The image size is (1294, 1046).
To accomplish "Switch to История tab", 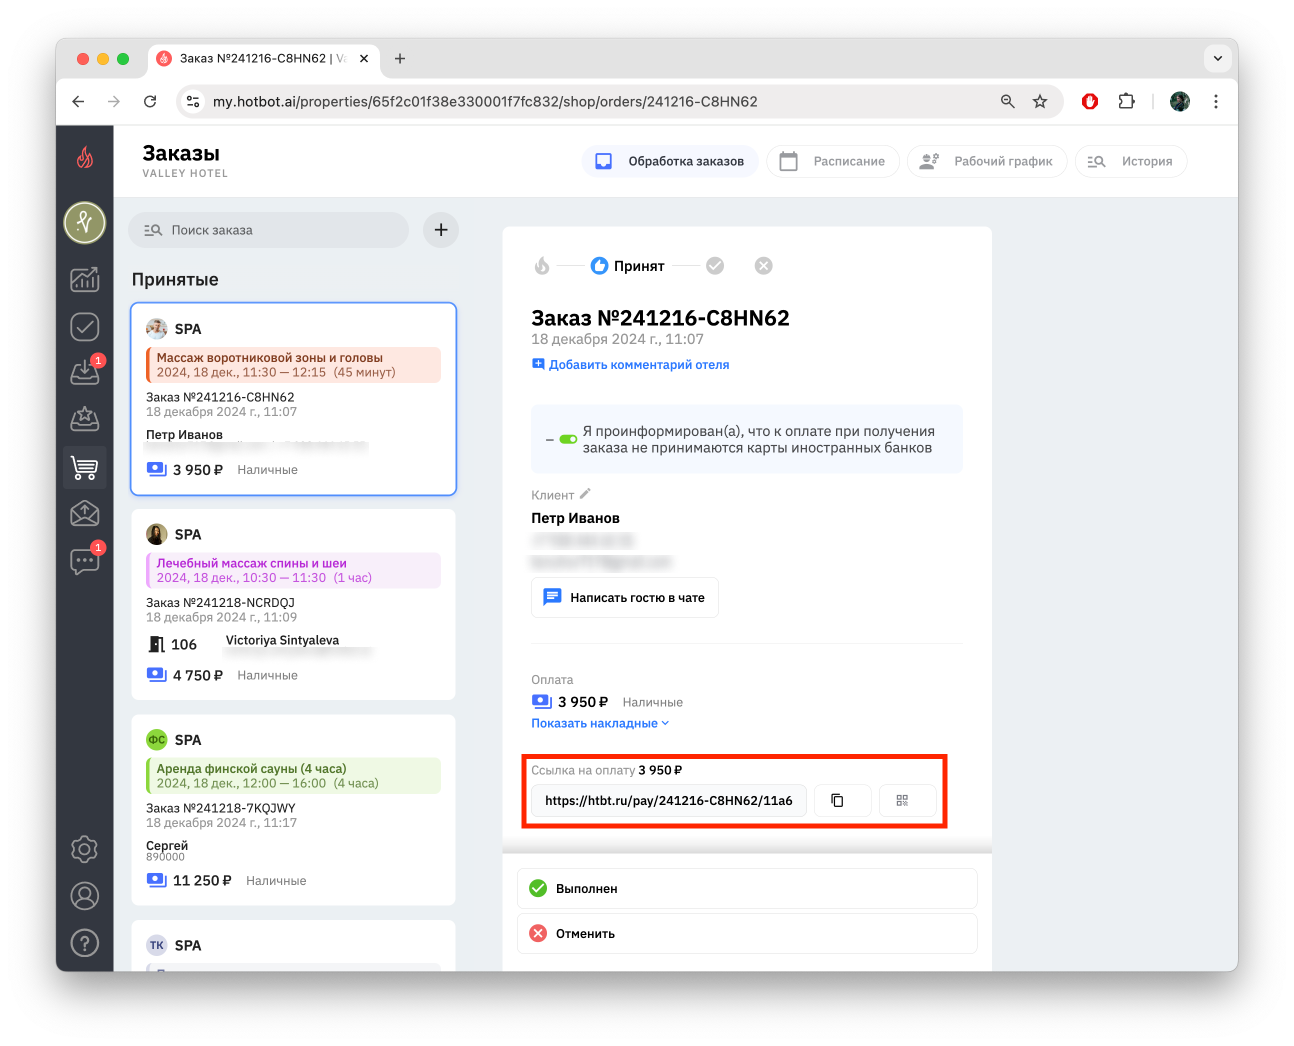I will [1131, 161].
